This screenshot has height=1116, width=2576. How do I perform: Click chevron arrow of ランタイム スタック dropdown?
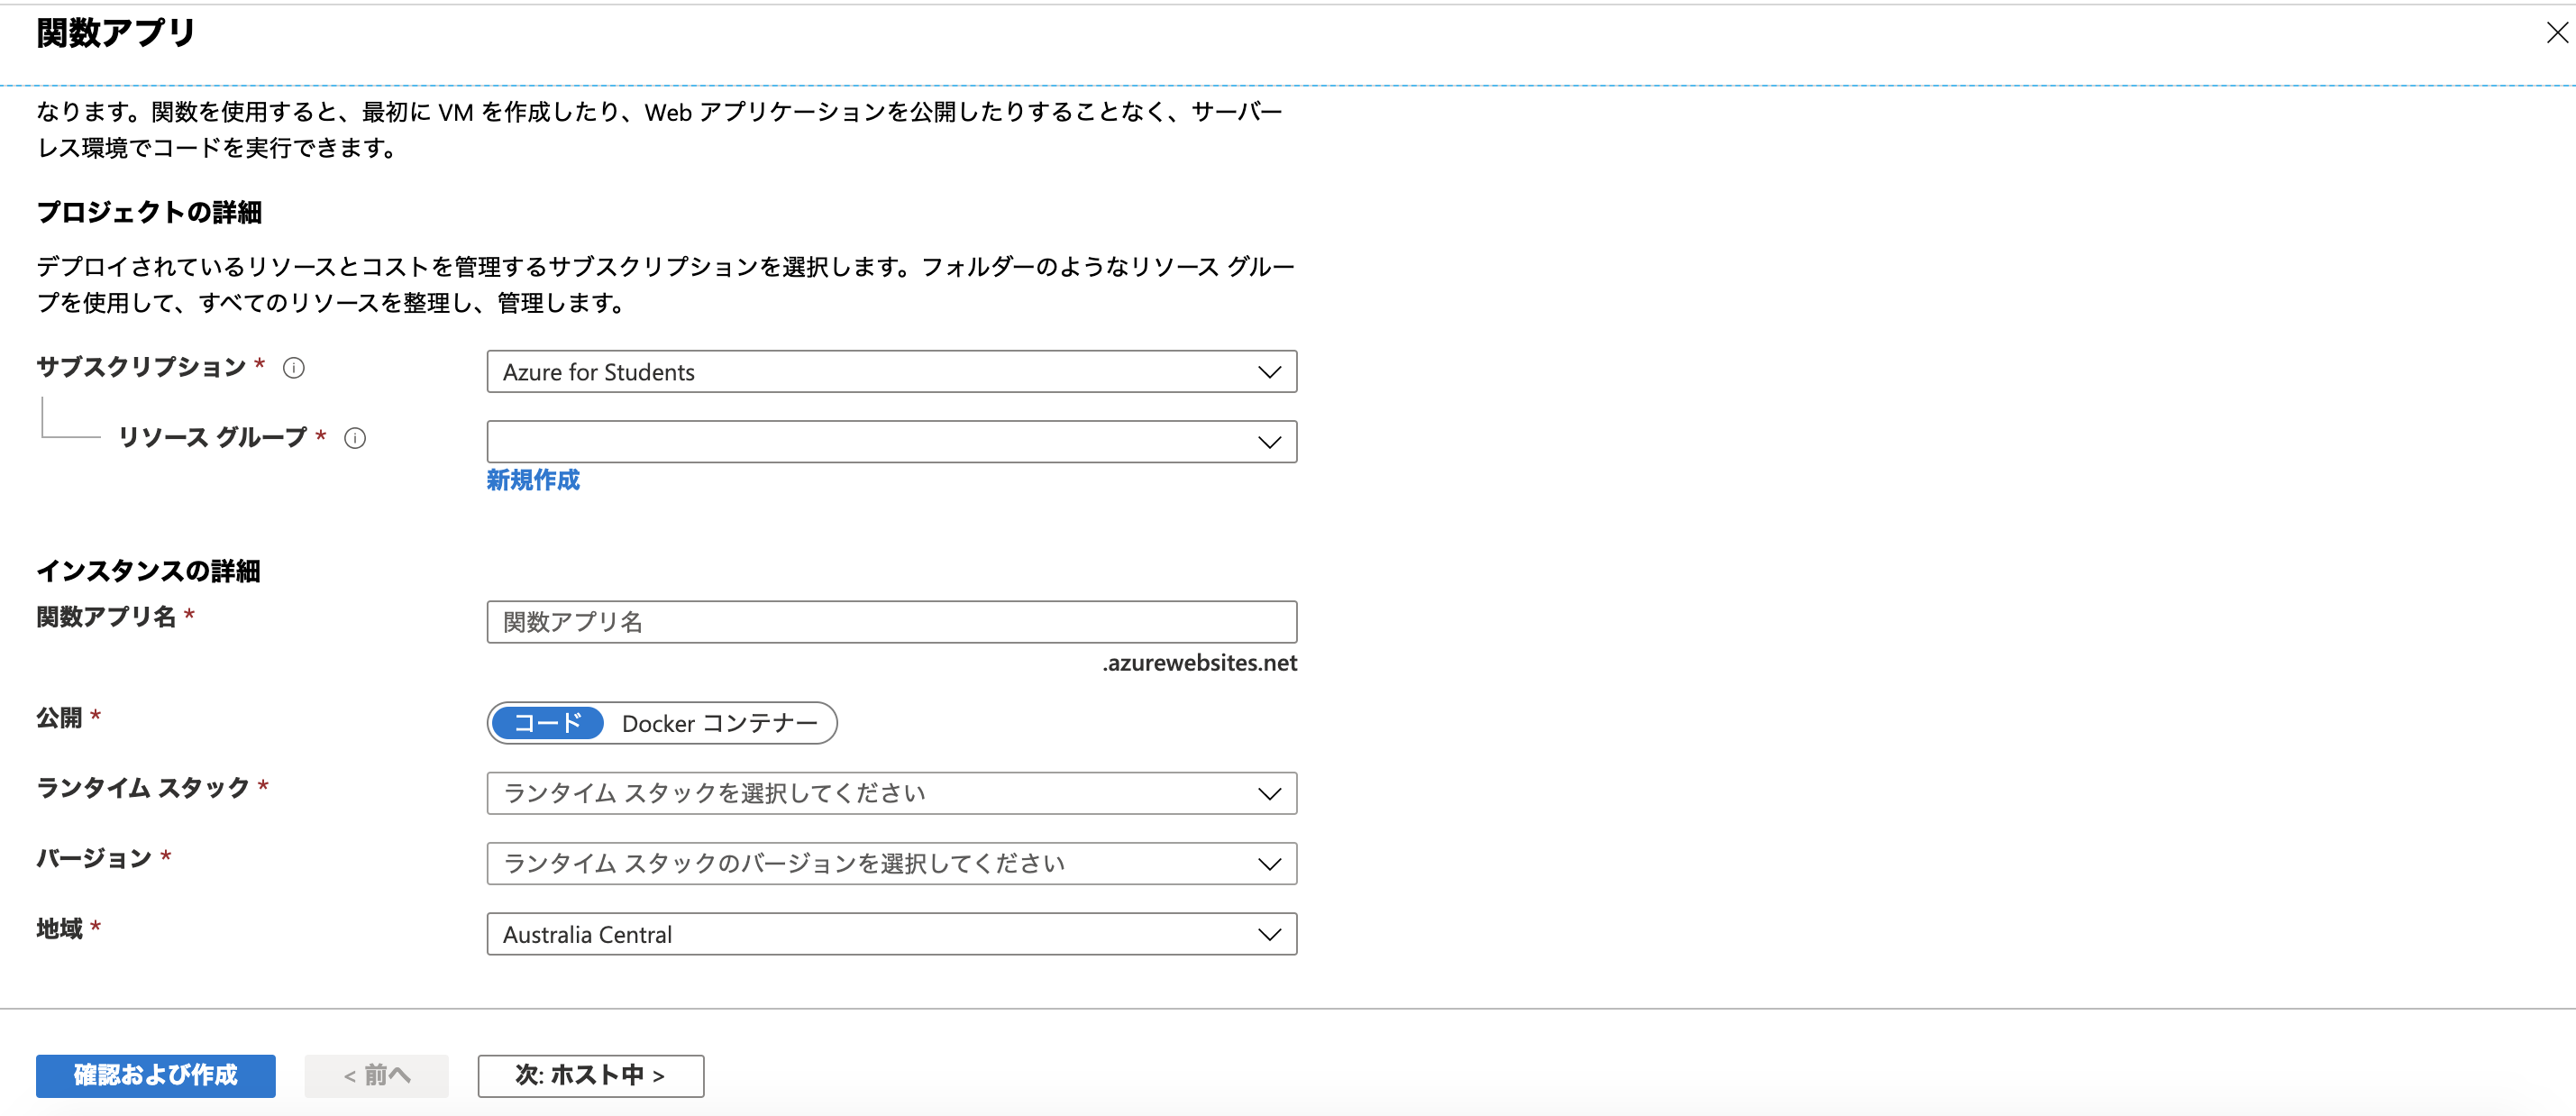tap(1269, 794)
